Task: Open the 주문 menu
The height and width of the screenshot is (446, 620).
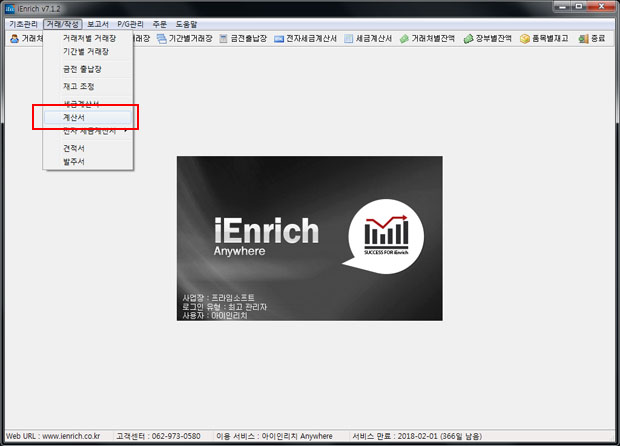Action: tap(160, 23)
